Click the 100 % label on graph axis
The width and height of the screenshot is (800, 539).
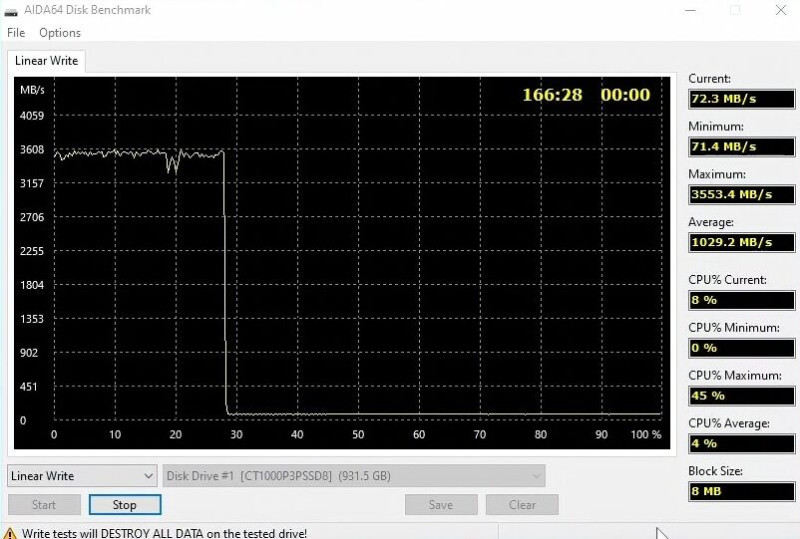(646, 434)
